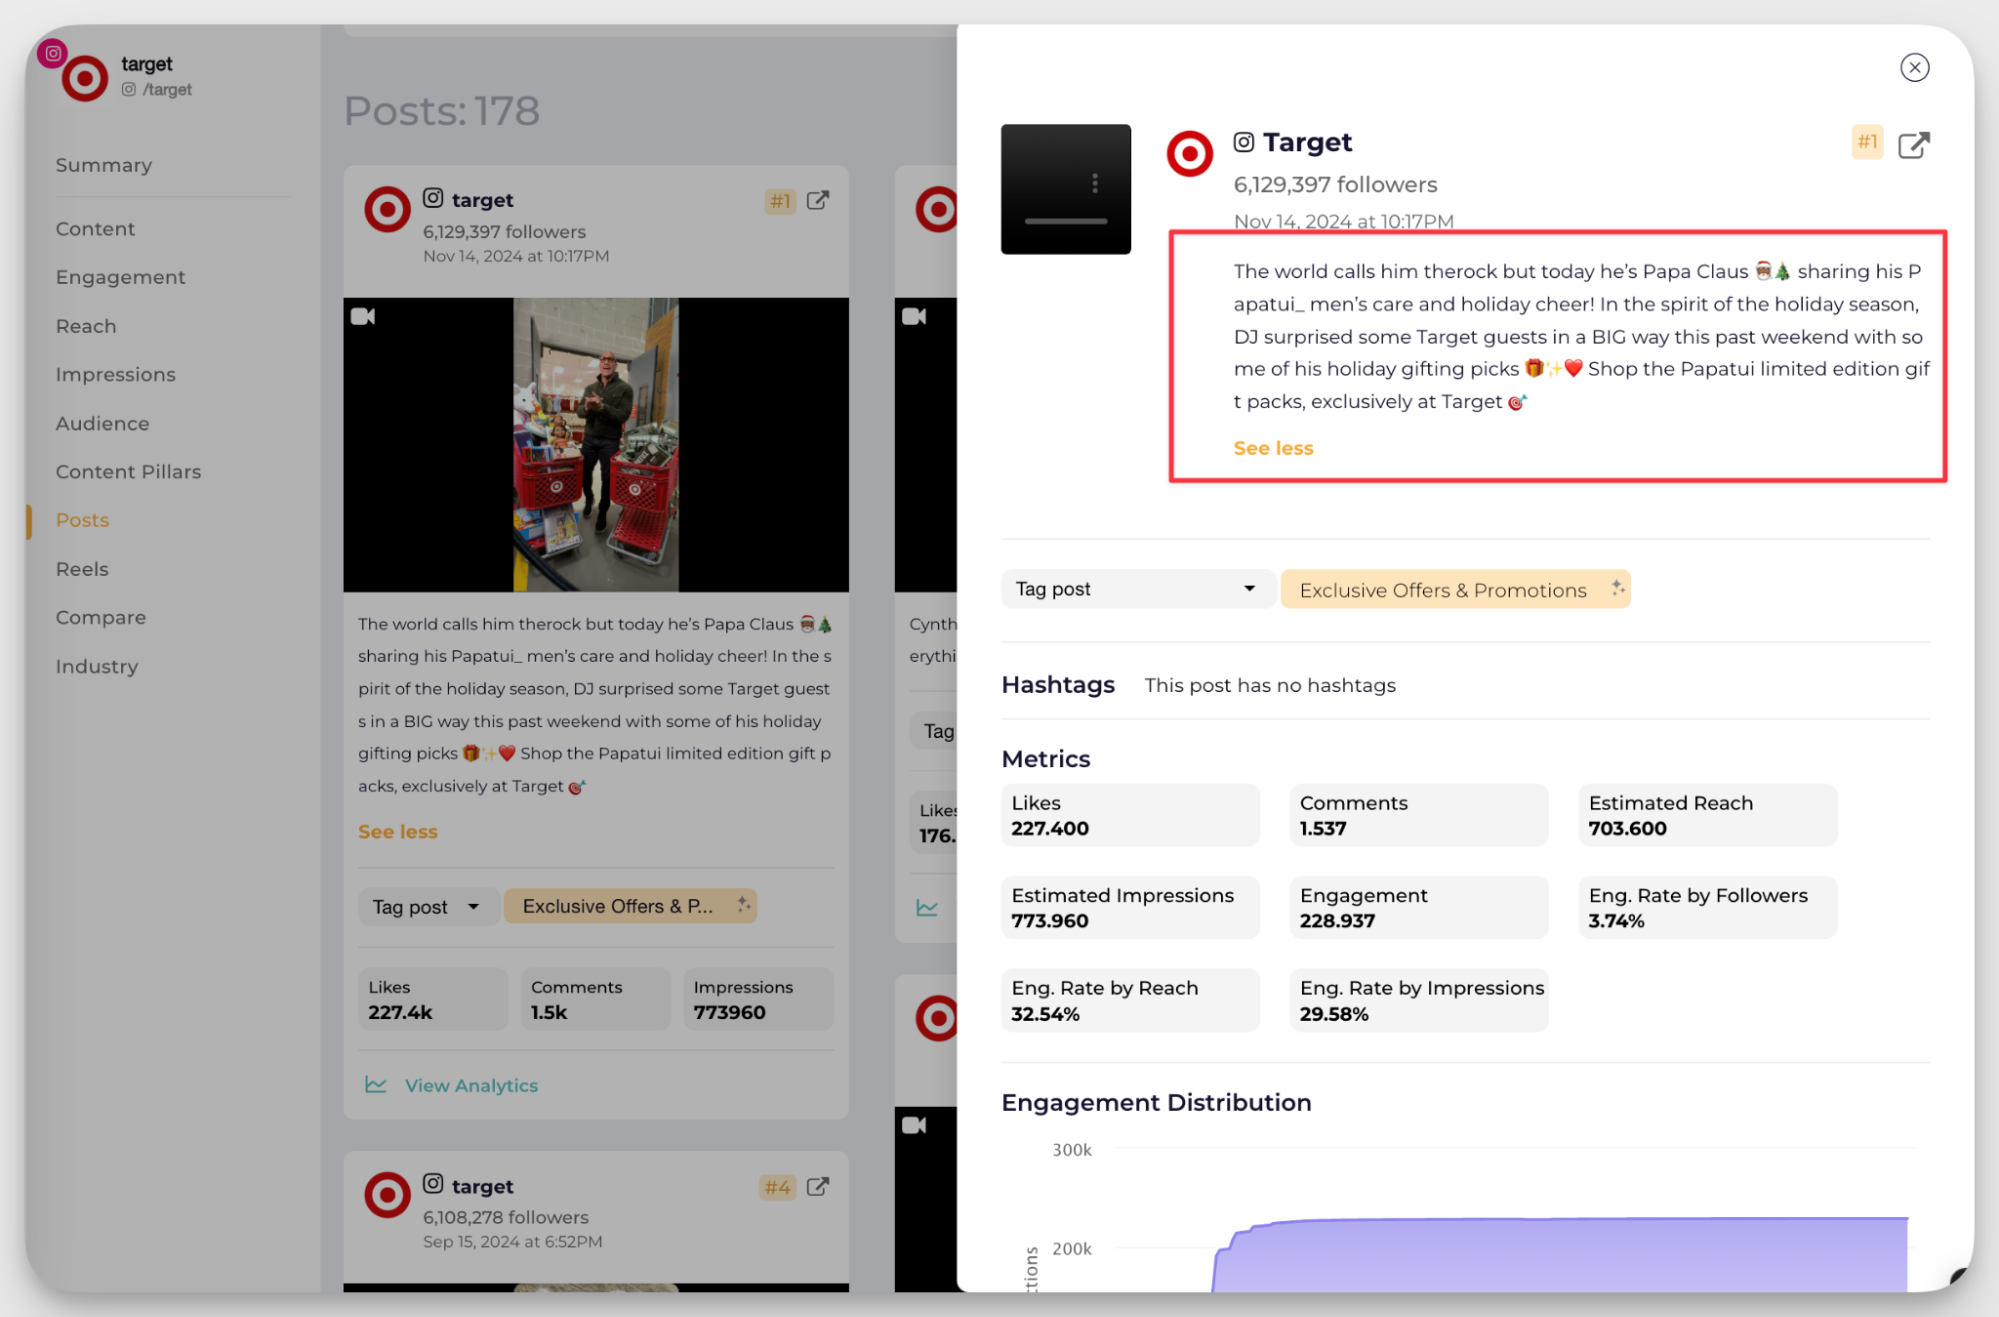Viewport: 1999px width, 1317px height.
Task: Click Target avatar on first post card
Action: (x=387, y=210)
